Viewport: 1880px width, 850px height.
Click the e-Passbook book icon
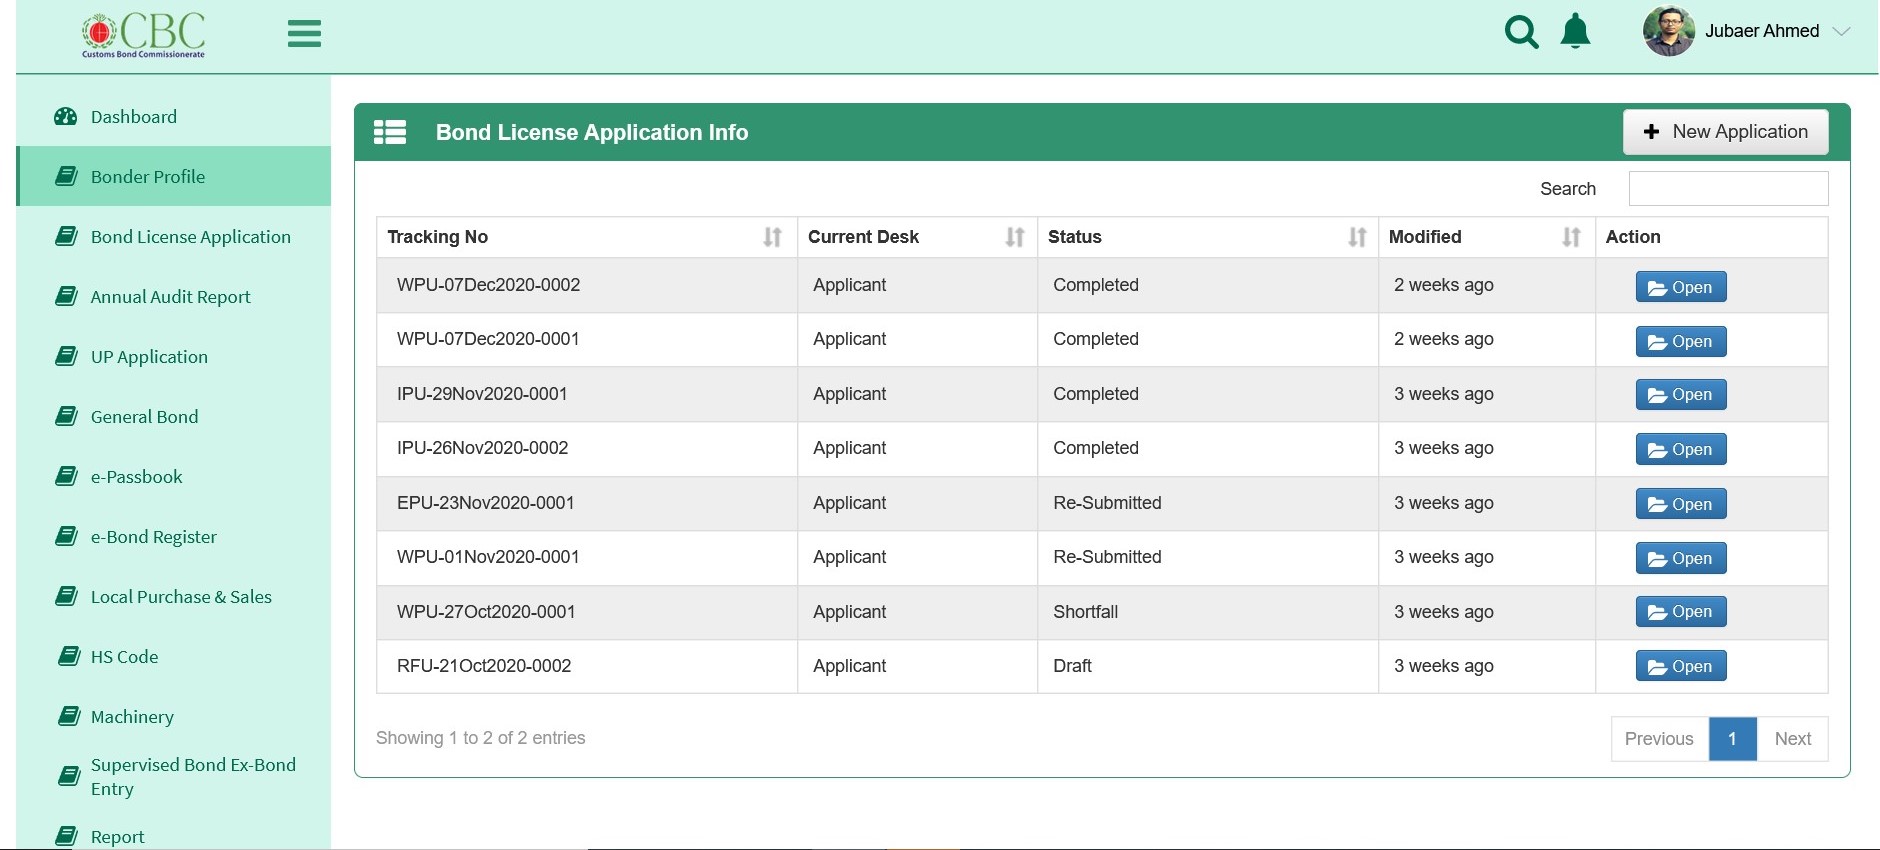coord(66,477)
